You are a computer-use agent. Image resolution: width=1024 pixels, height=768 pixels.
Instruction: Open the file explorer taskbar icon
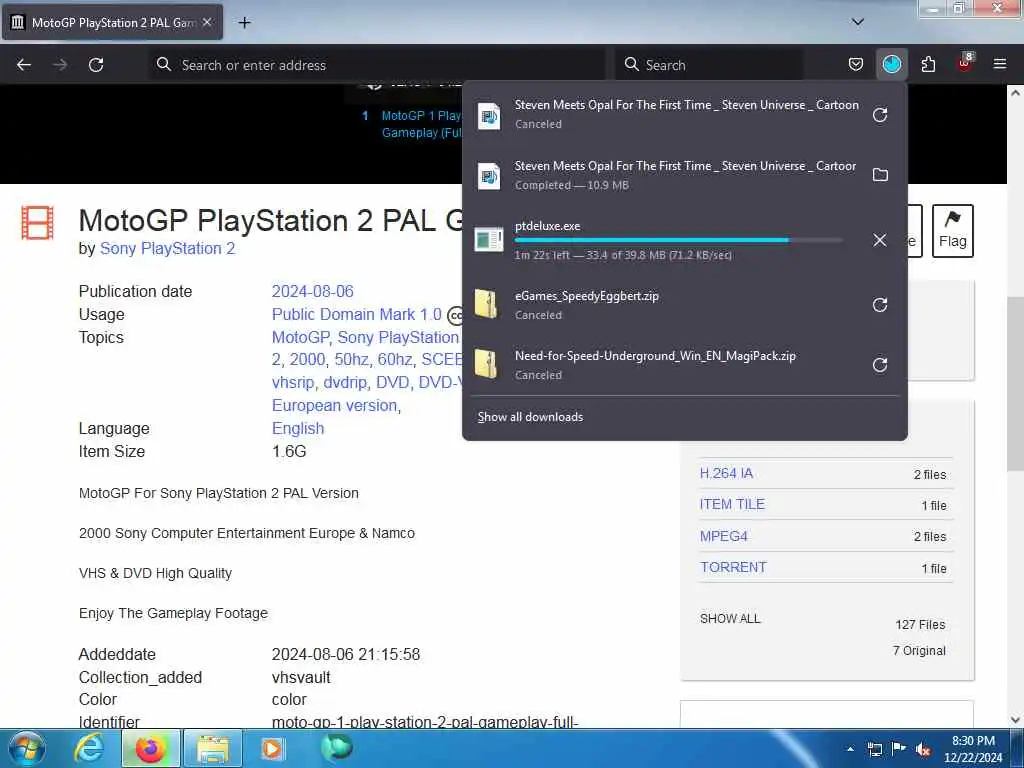(213, 748)
